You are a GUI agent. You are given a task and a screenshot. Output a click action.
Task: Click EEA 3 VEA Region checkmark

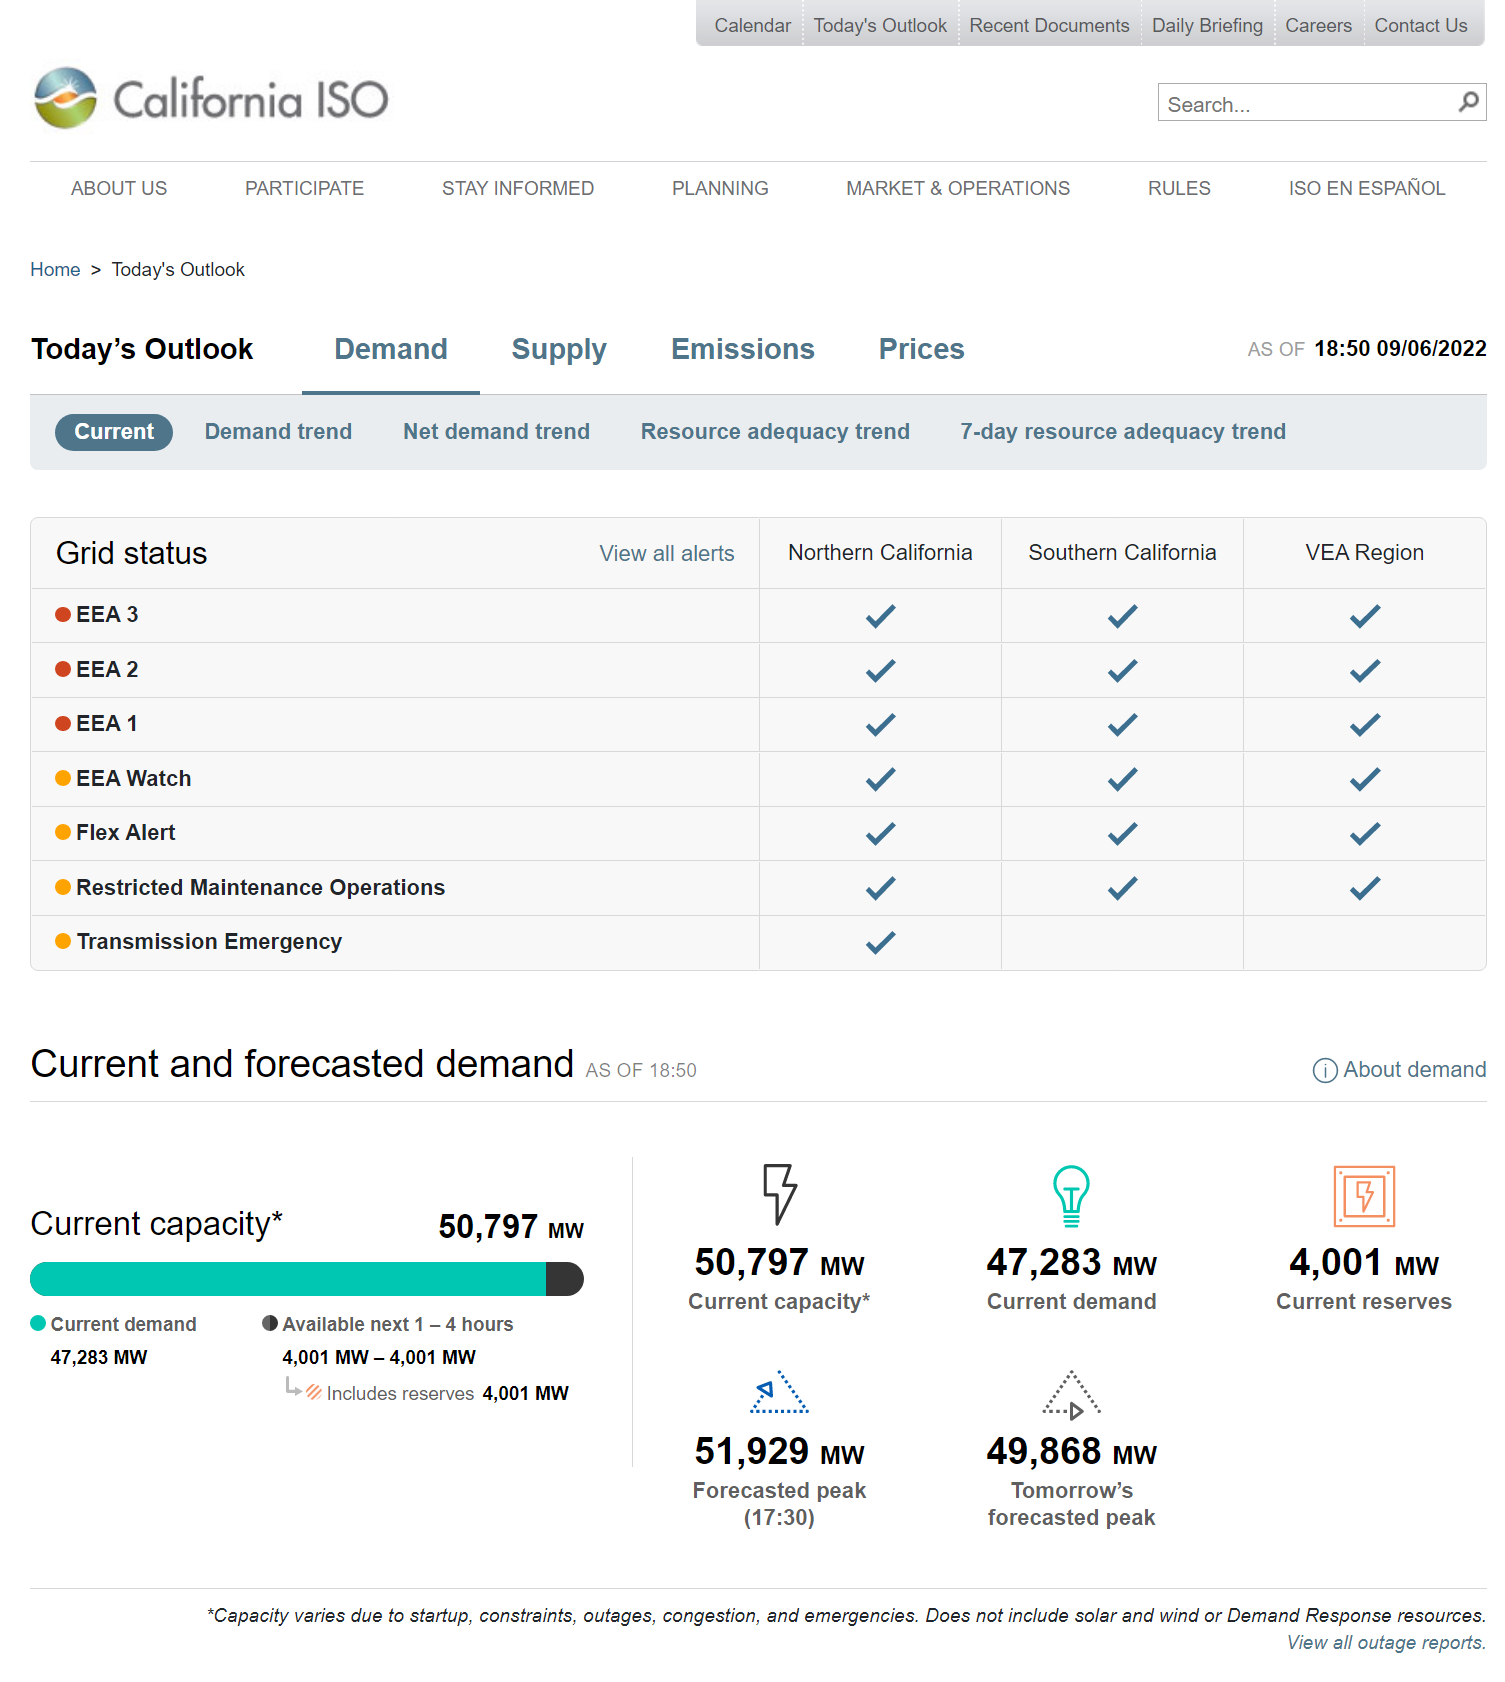pyautogui.click(x=1364, y=616)
